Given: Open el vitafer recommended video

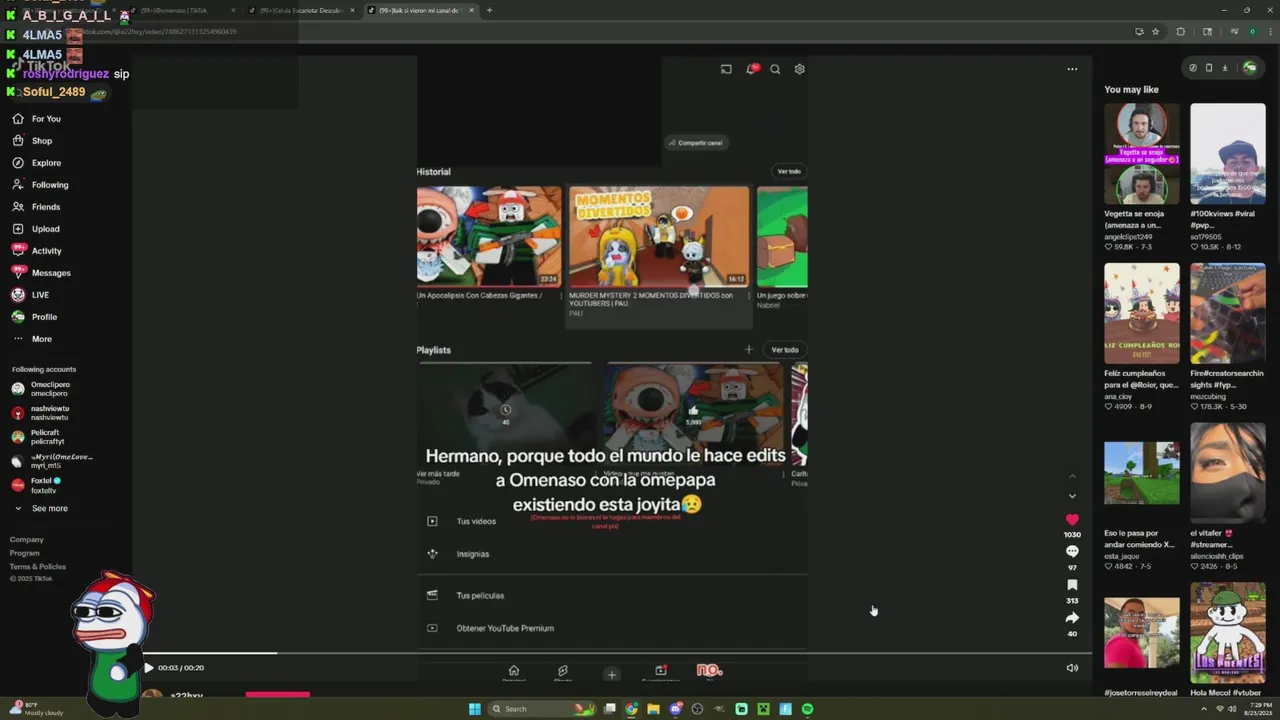Looking at the screenshot, I should [x=1227, y=473].
